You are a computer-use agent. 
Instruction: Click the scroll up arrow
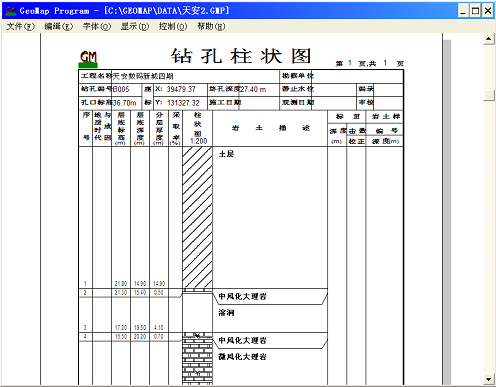tap(489, 39)
